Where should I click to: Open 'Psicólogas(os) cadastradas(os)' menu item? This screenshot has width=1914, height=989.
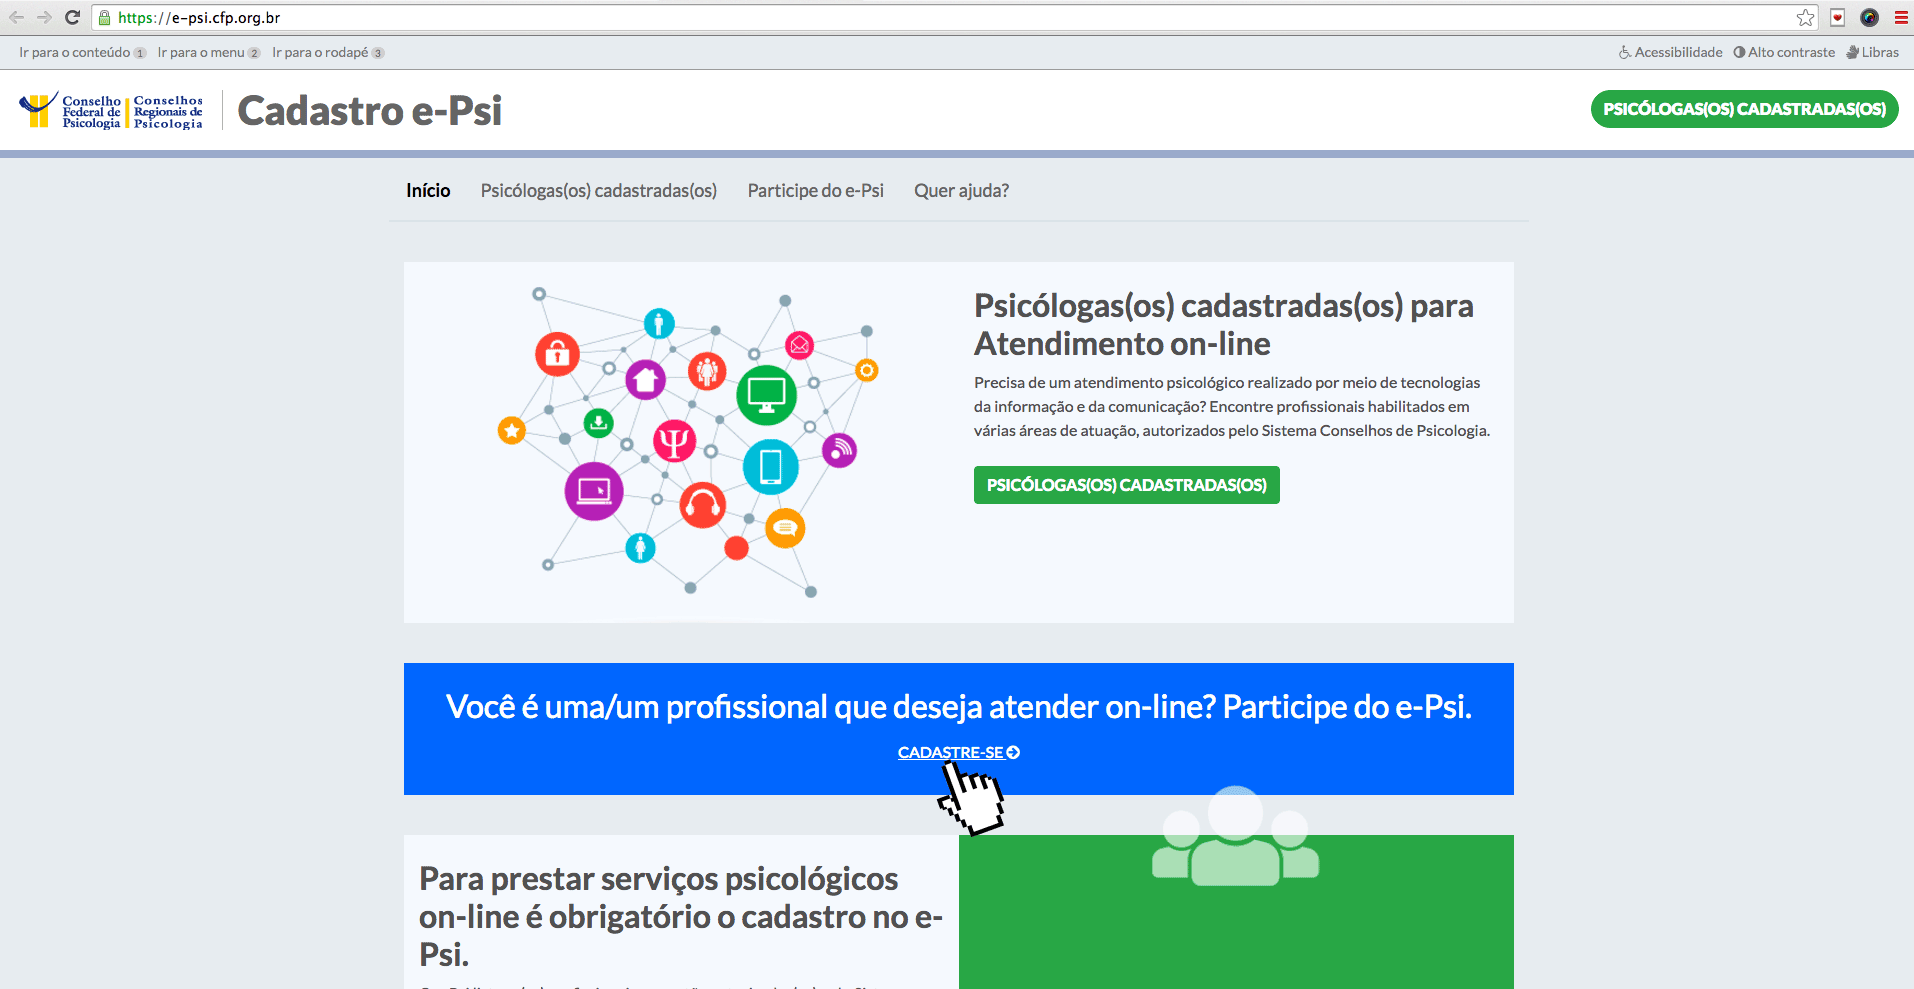pyautogui.click(x=598, y=190)
